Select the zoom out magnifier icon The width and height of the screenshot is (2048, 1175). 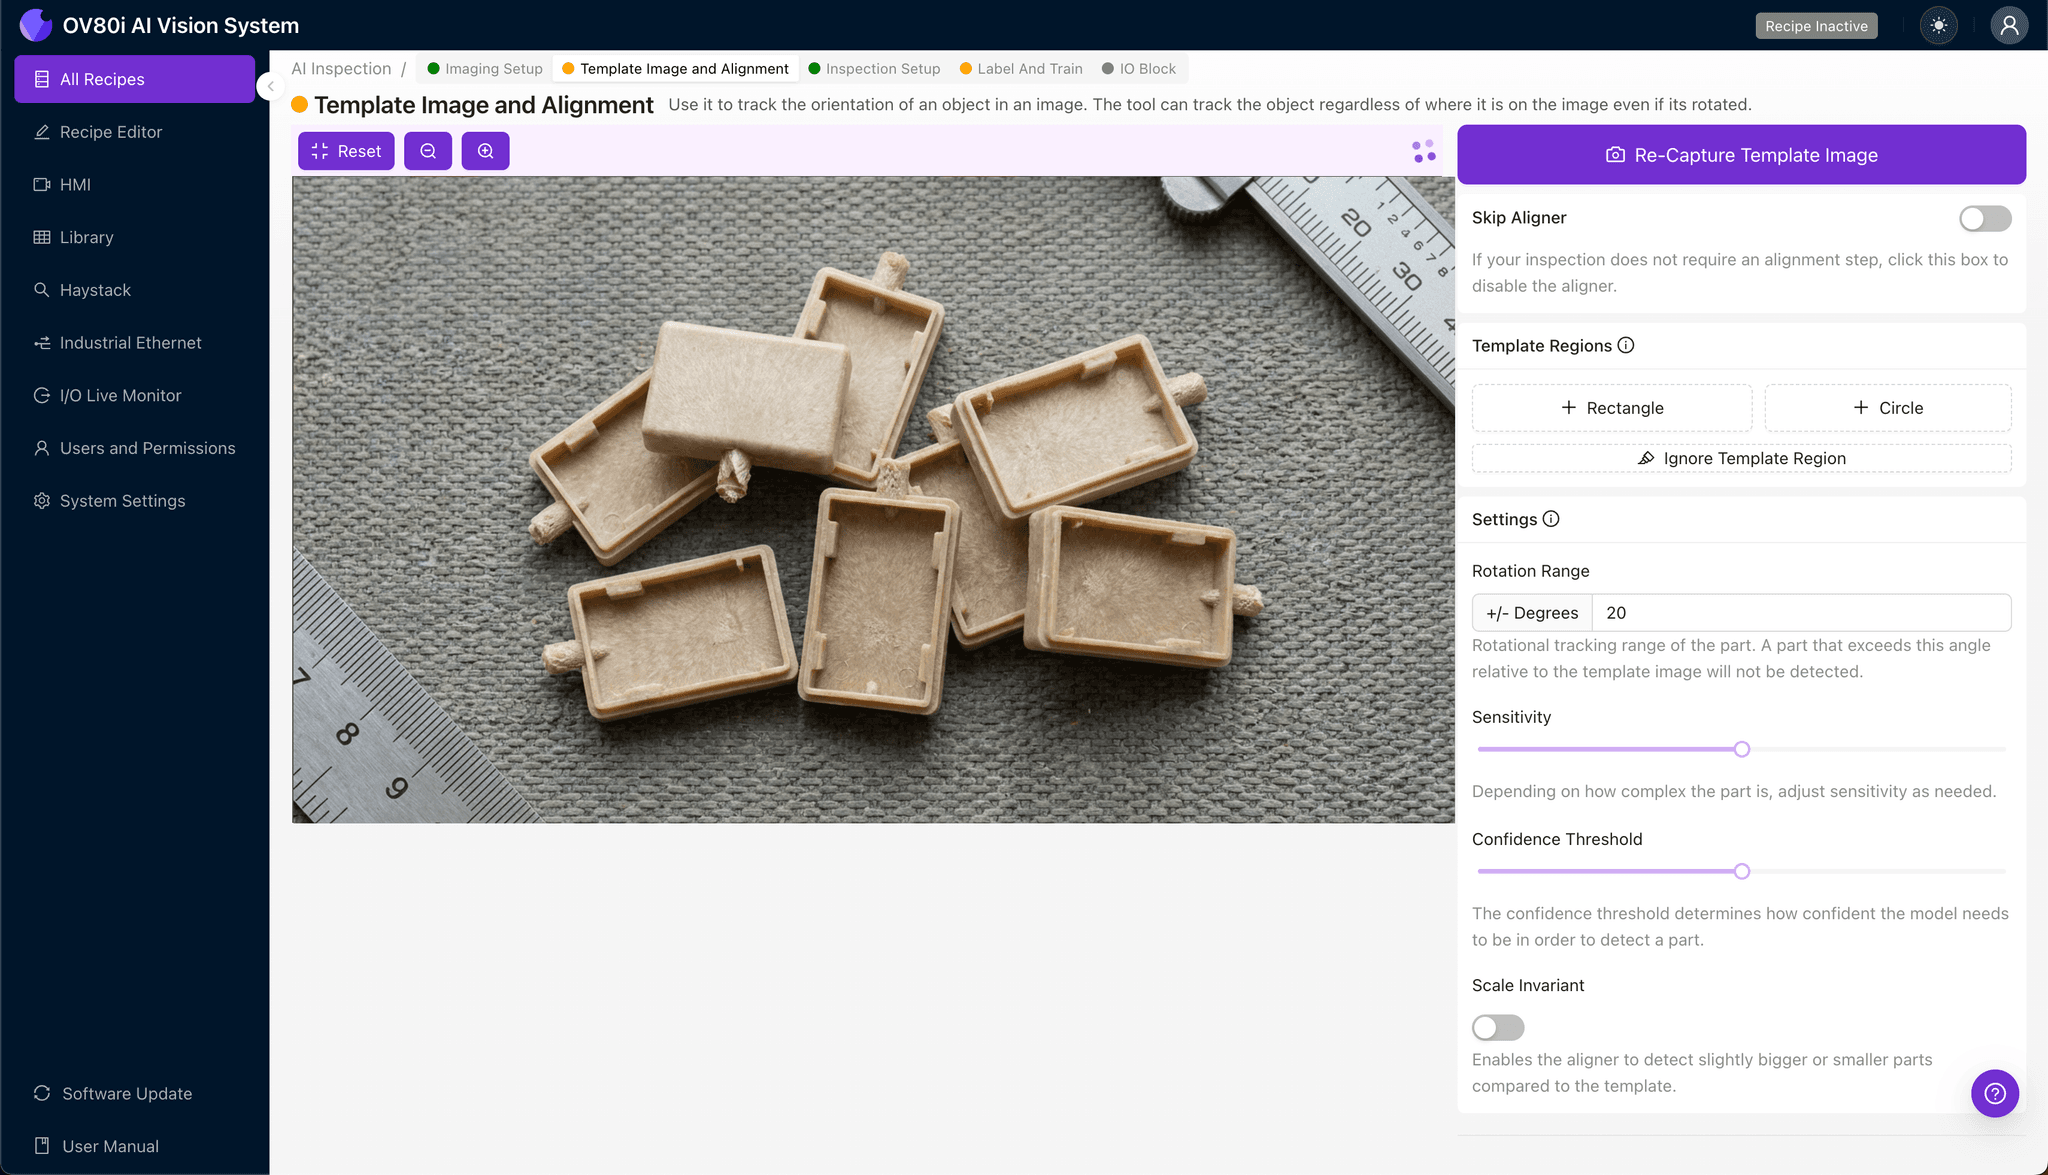(x=428, y=151)
